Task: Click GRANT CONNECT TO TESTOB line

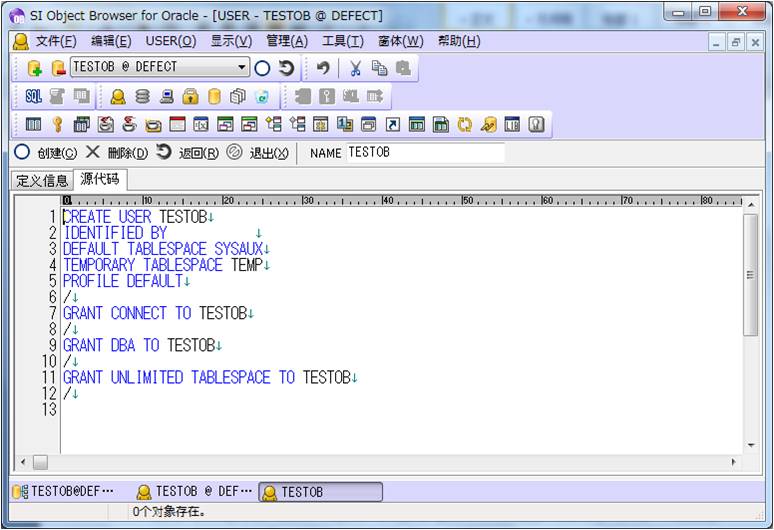Action: point(155,313)
